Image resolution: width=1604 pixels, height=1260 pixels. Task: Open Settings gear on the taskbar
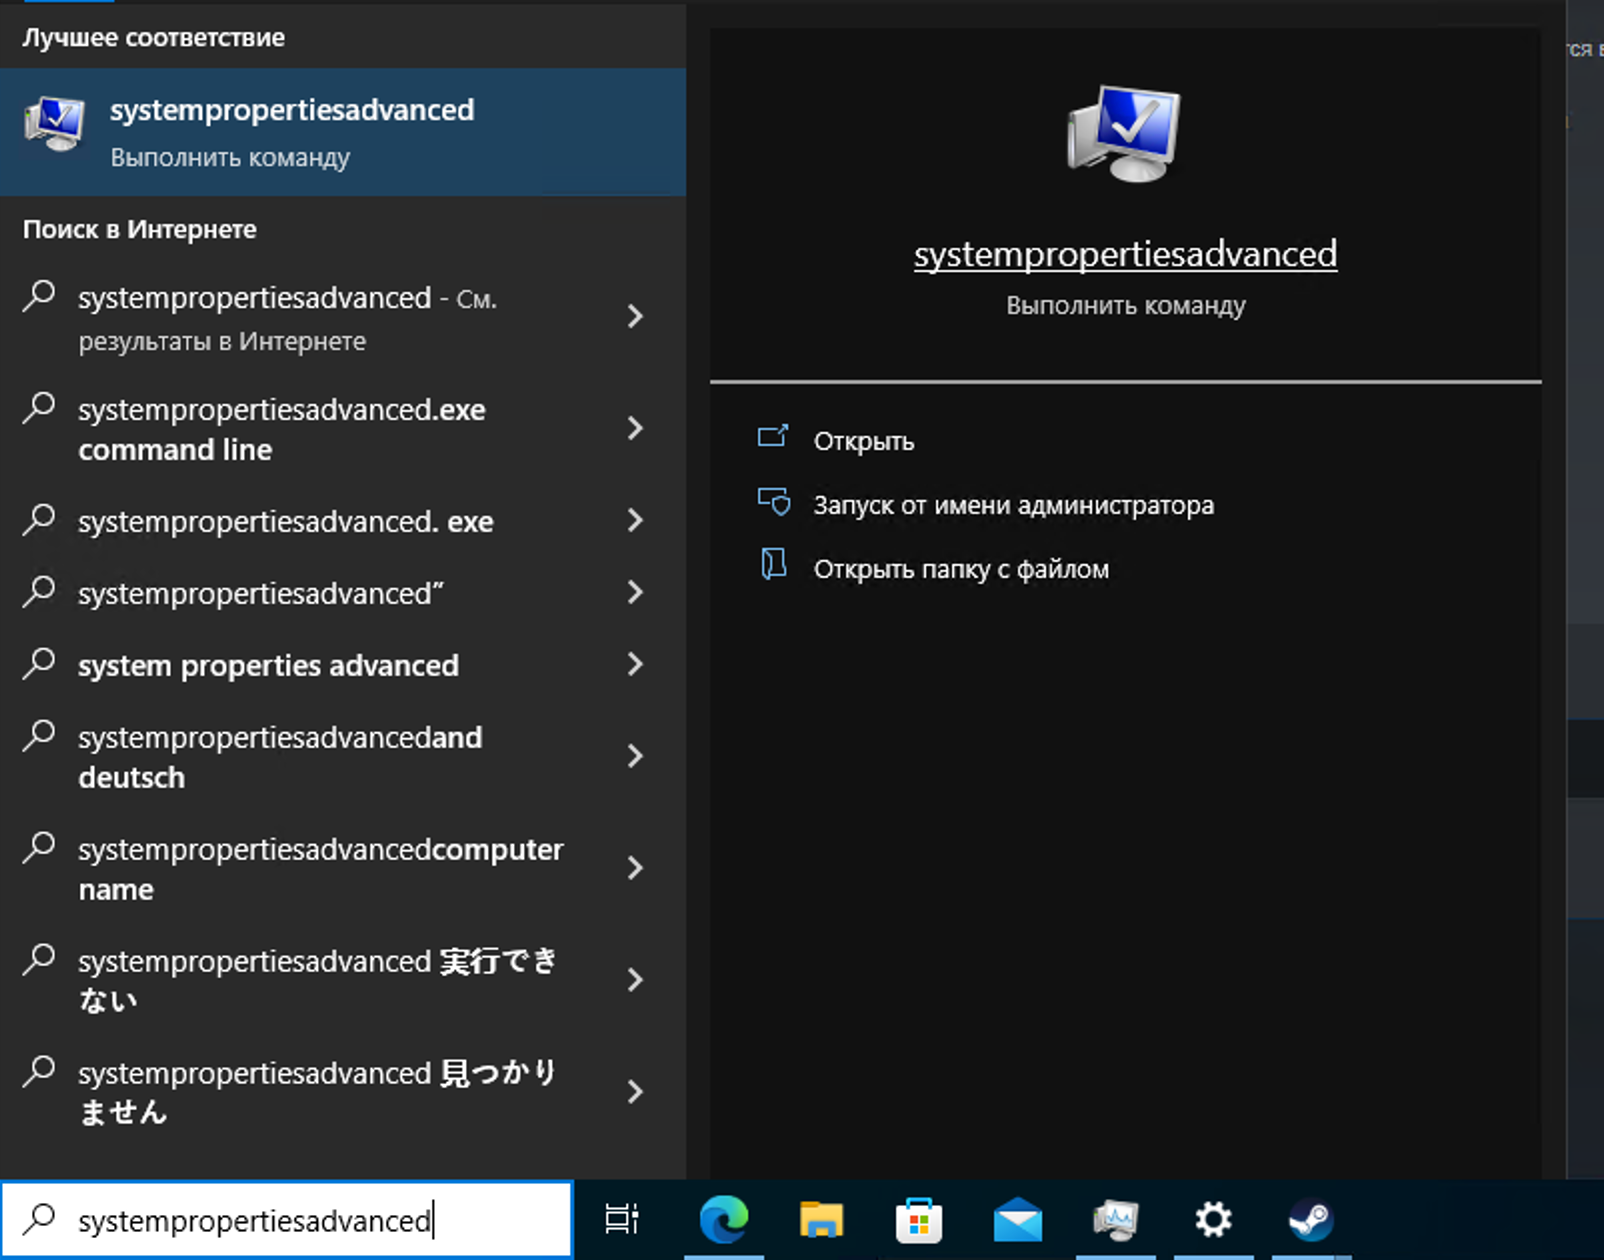click(x=1213, y=1219)
